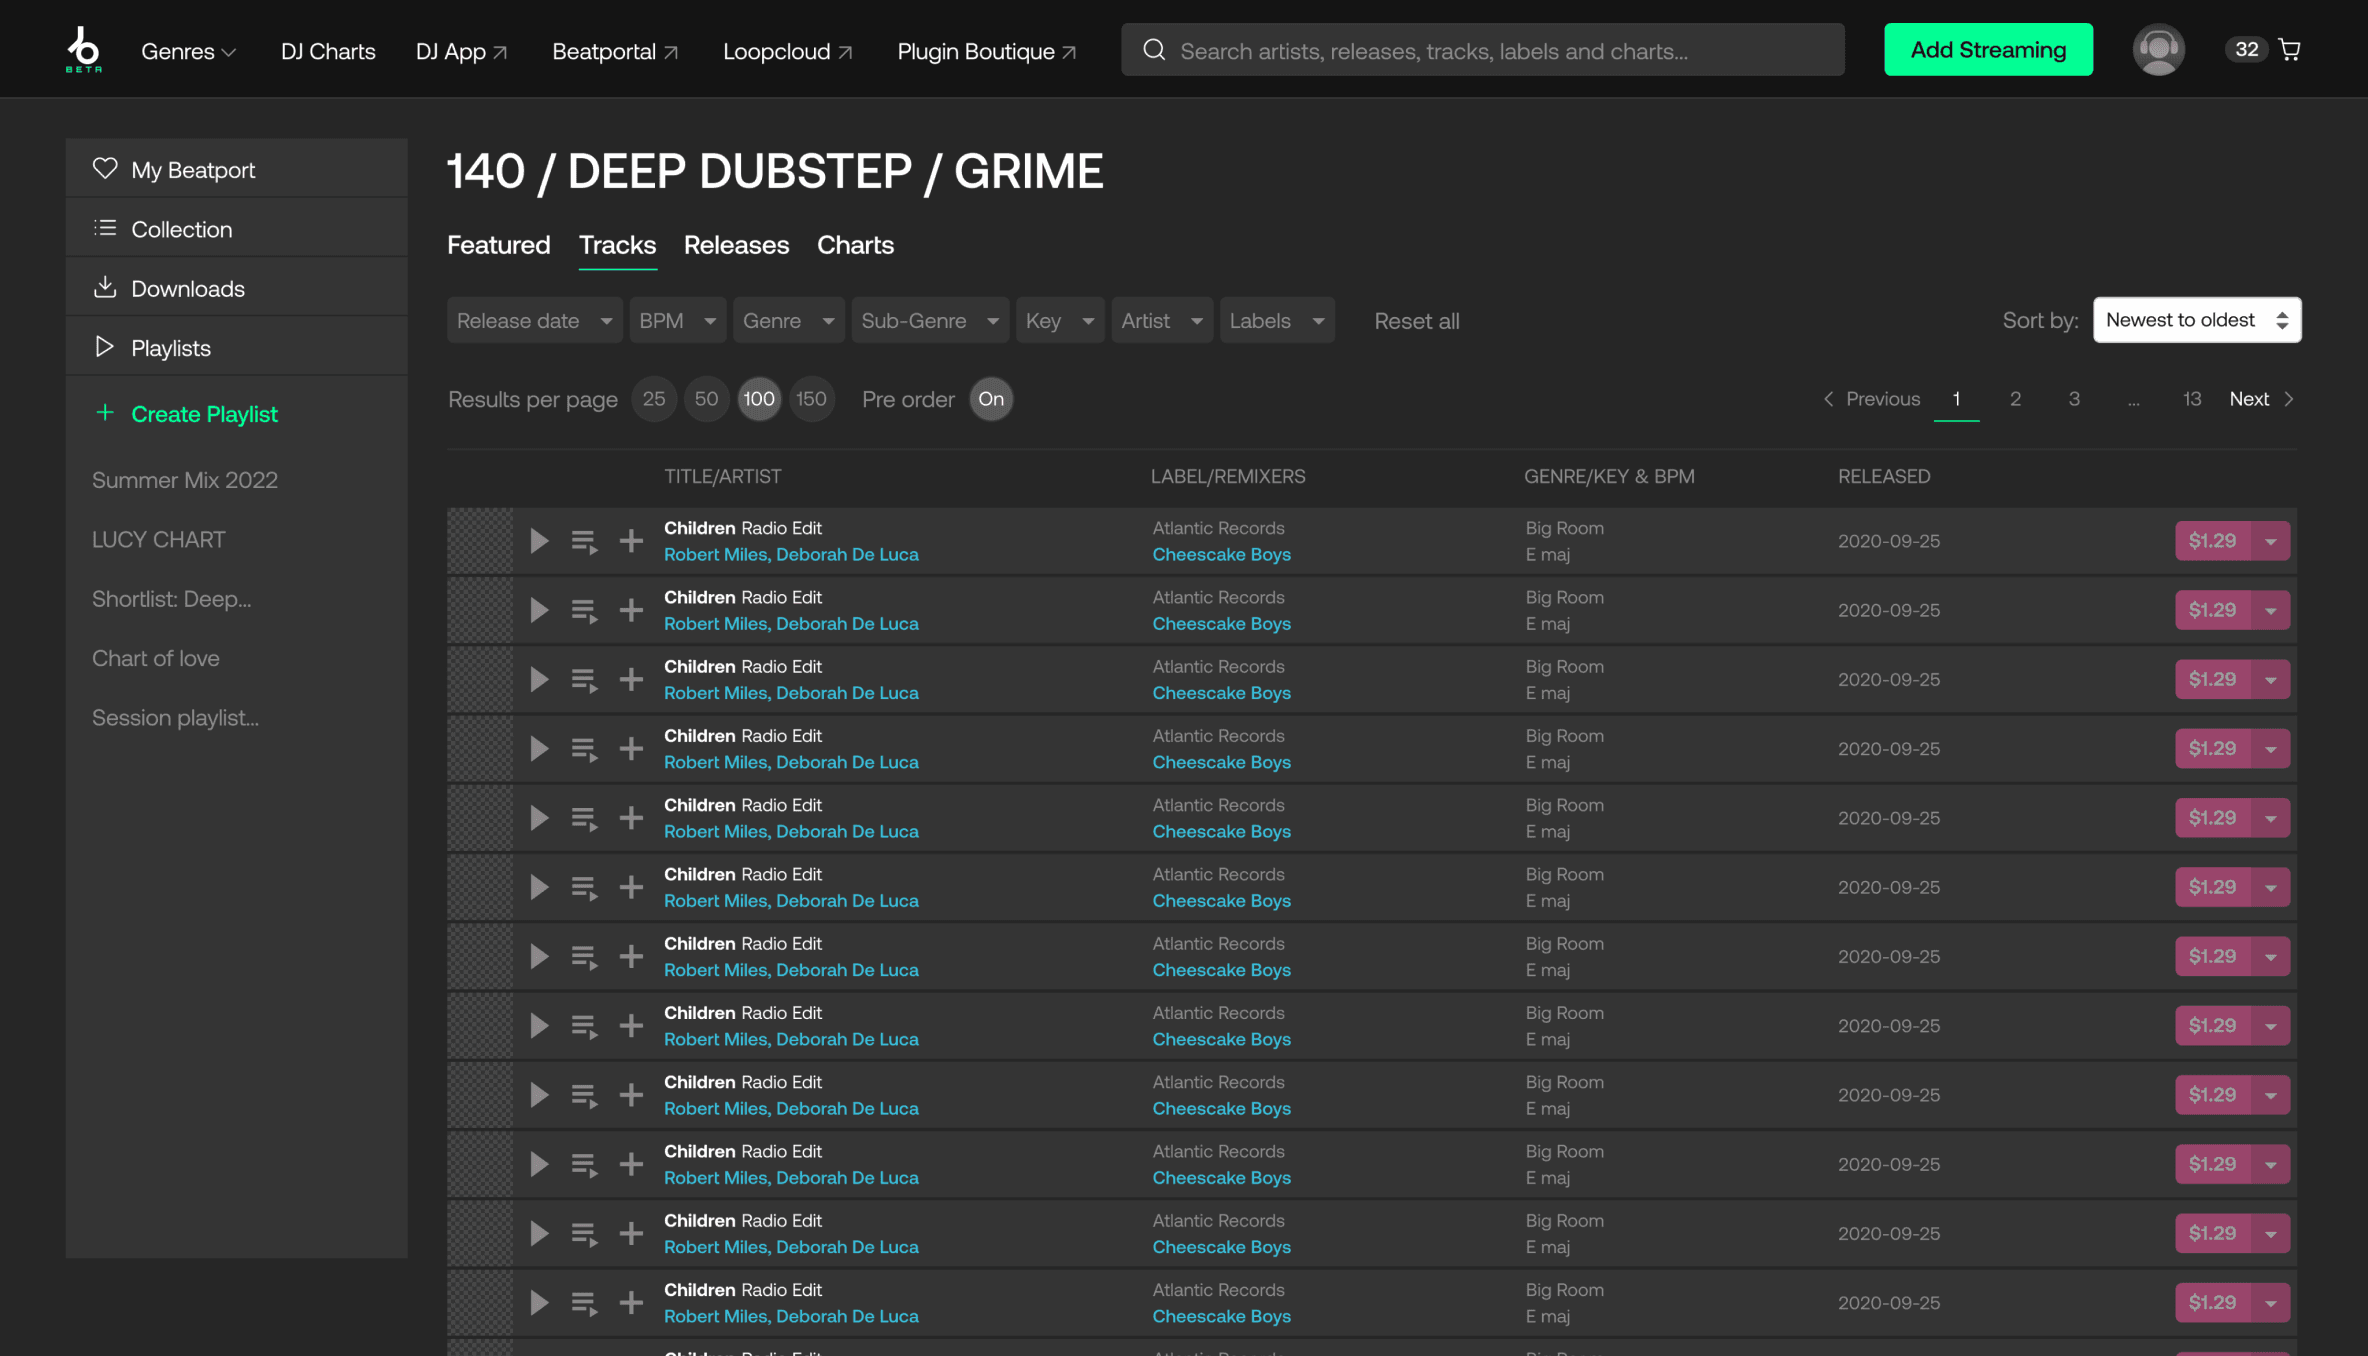The image size is (2368, 1356).
Task: Click the plus icon on the seventh track
Action: [631, 957]
